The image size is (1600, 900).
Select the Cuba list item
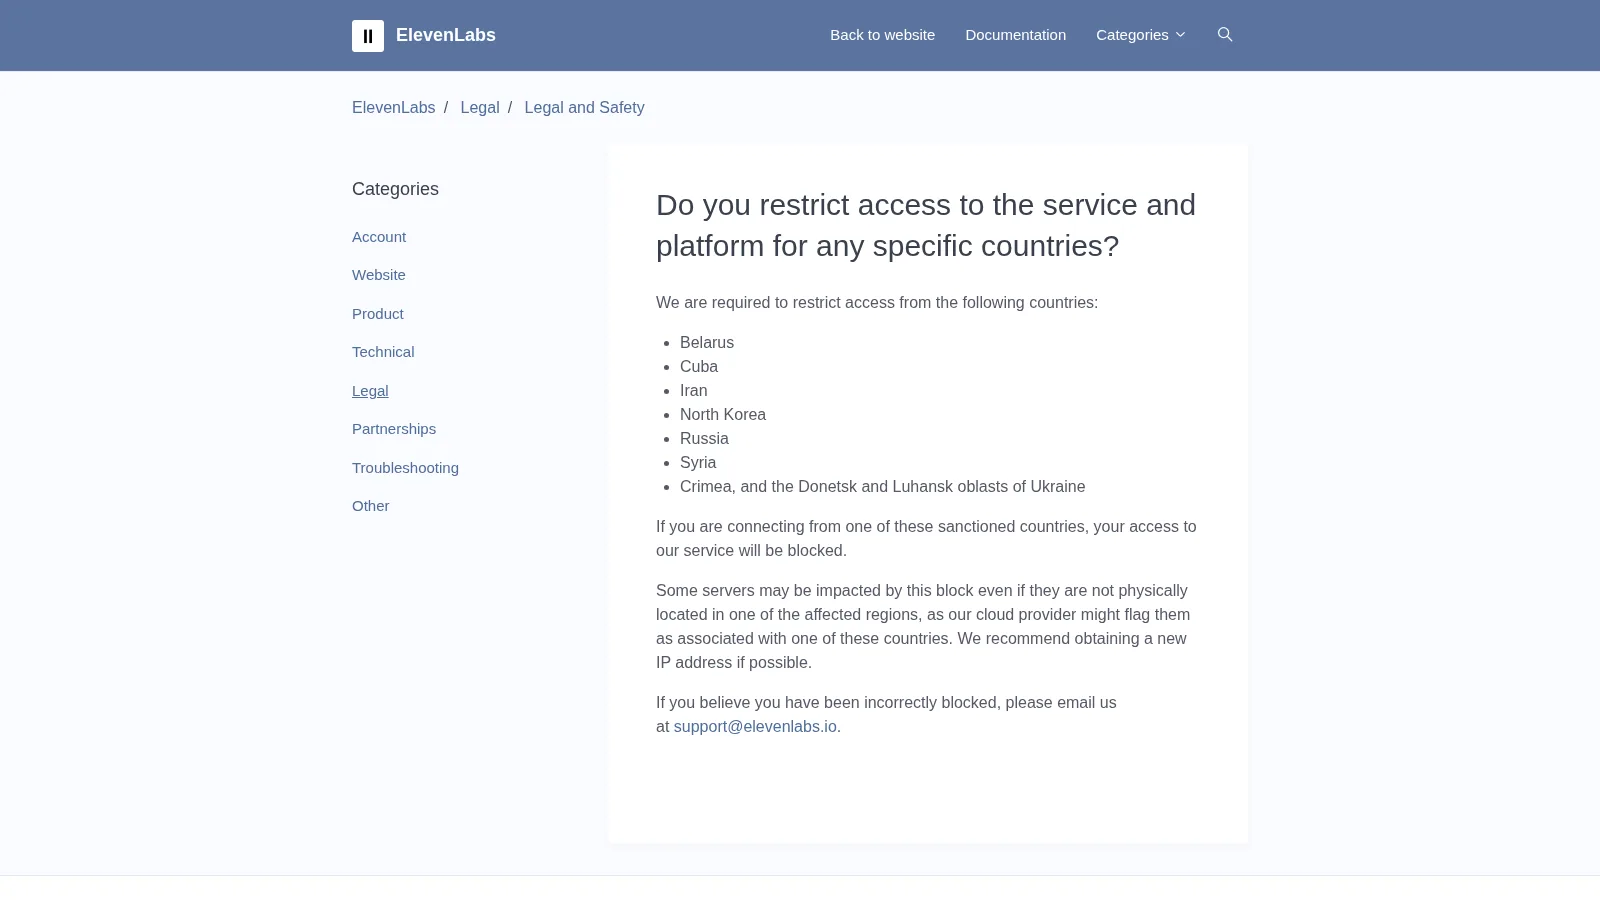[x=699, y=367]
